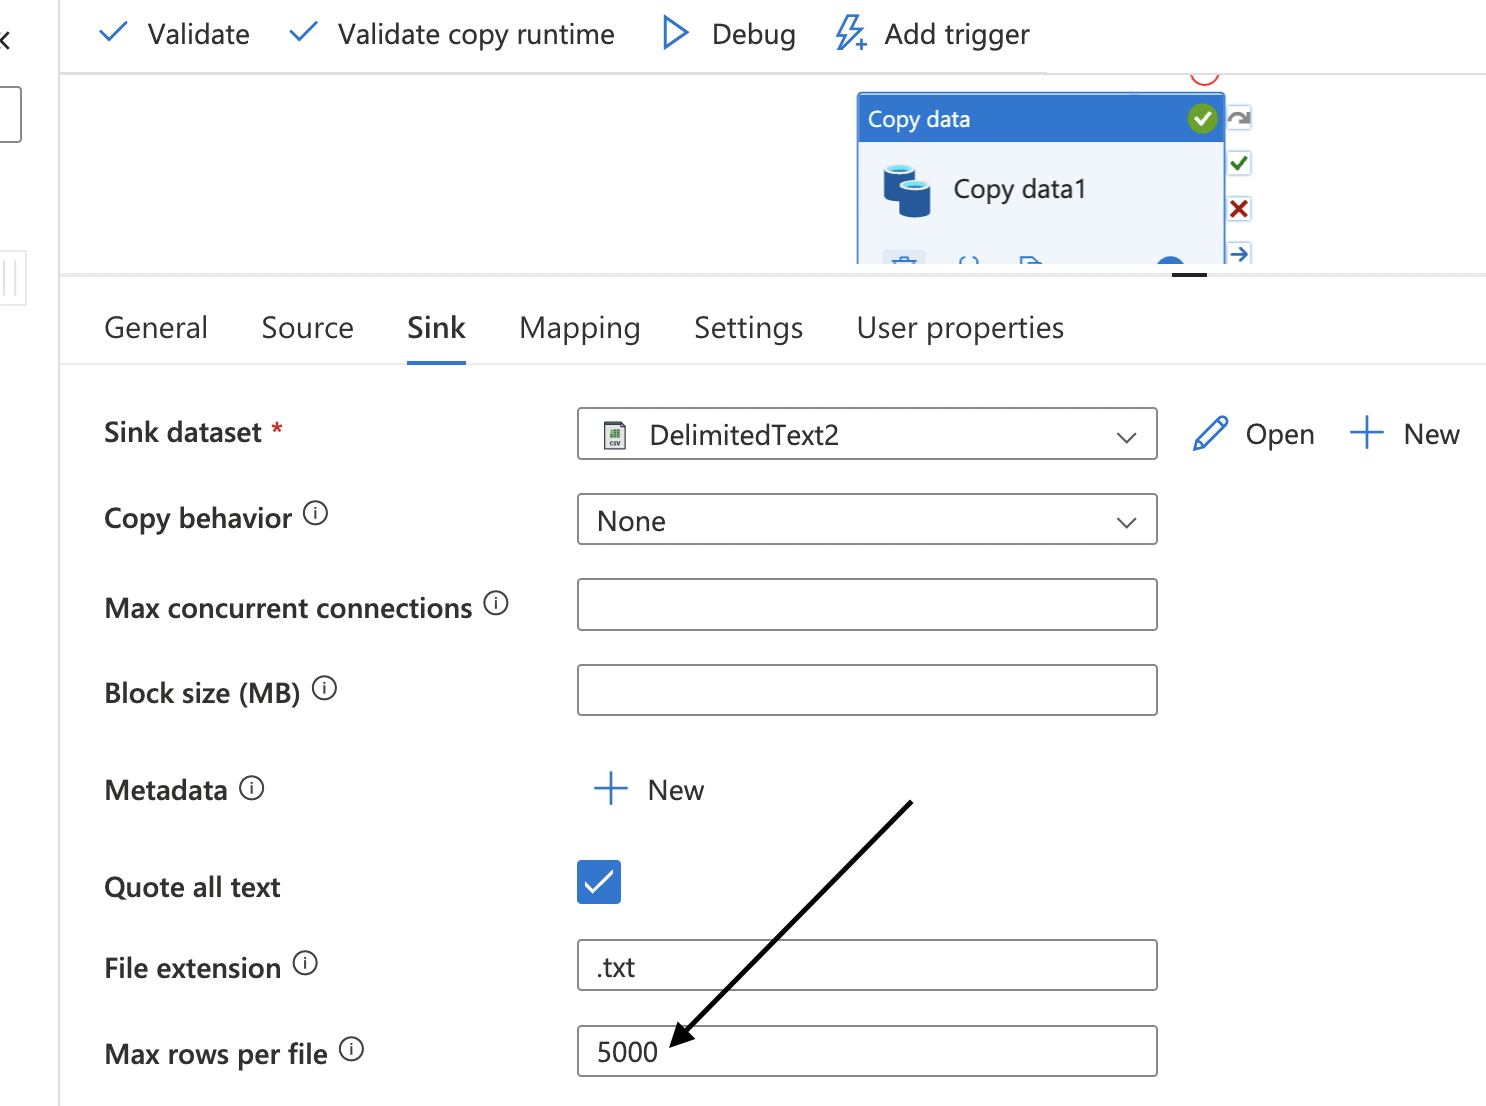Viewport: 1486px width, 1106px height.
Task: Click the skip output arrow on Copy data1
Action: coord(1238,253)
